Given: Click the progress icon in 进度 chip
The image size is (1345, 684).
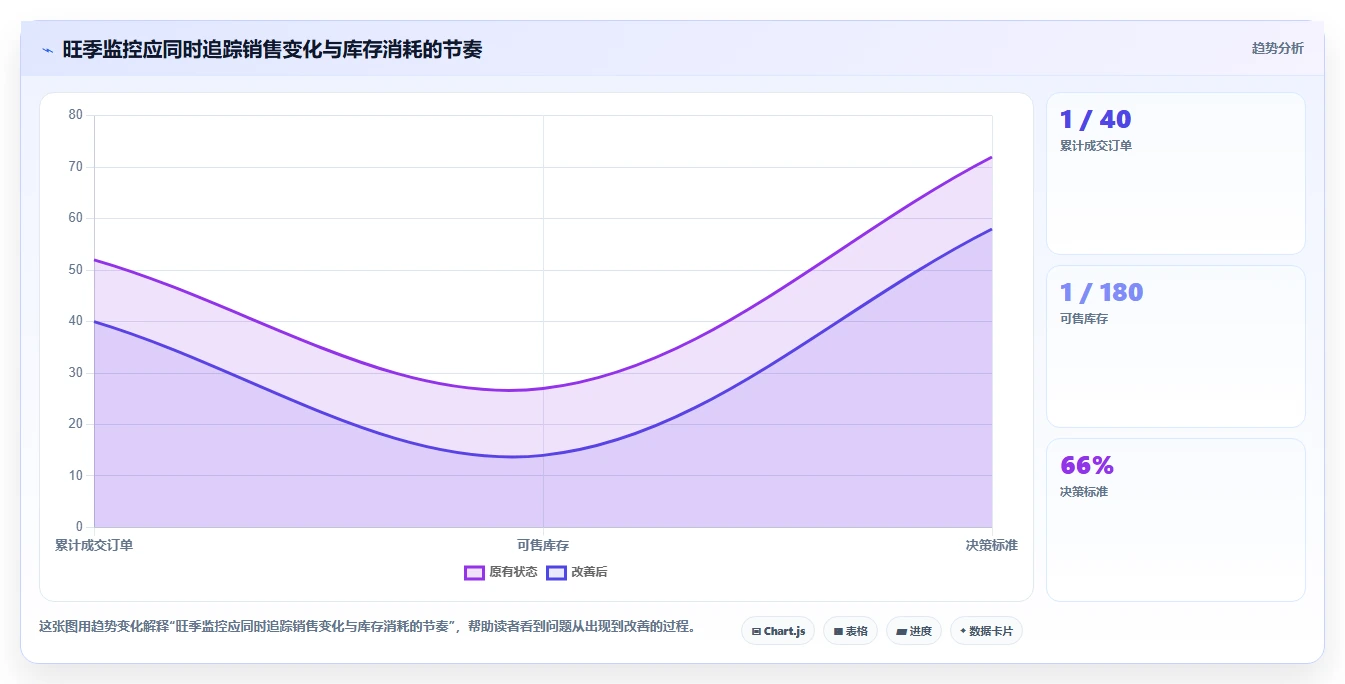Looking at the screenshot, I should point(901,632).
